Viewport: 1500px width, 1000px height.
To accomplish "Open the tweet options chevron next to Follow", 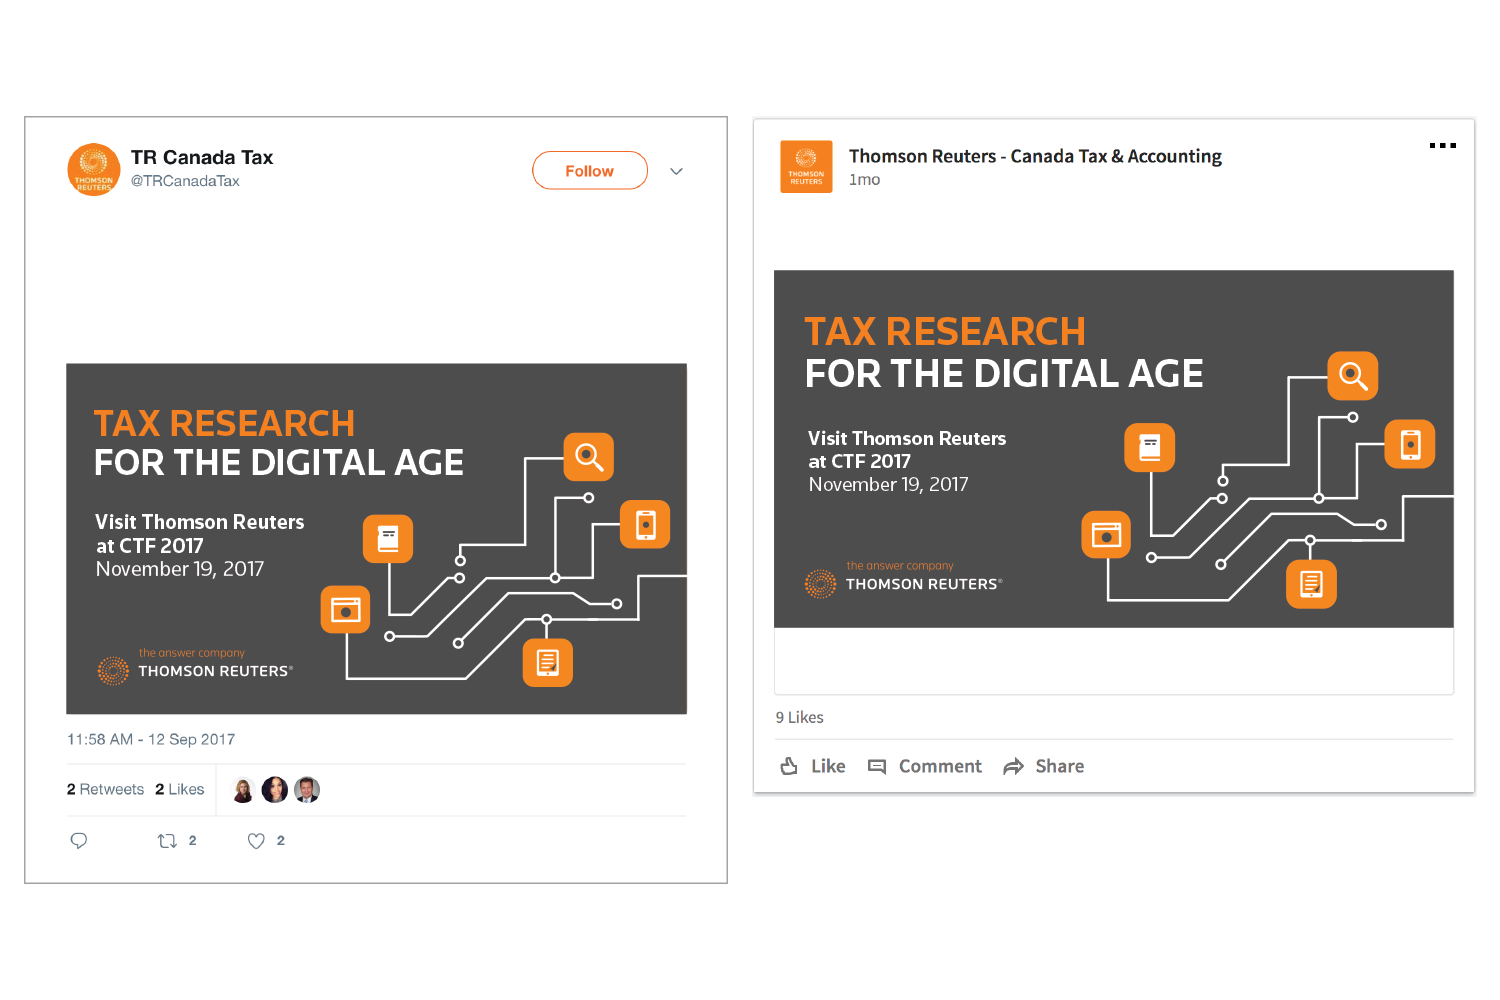I will click(676, 171).
